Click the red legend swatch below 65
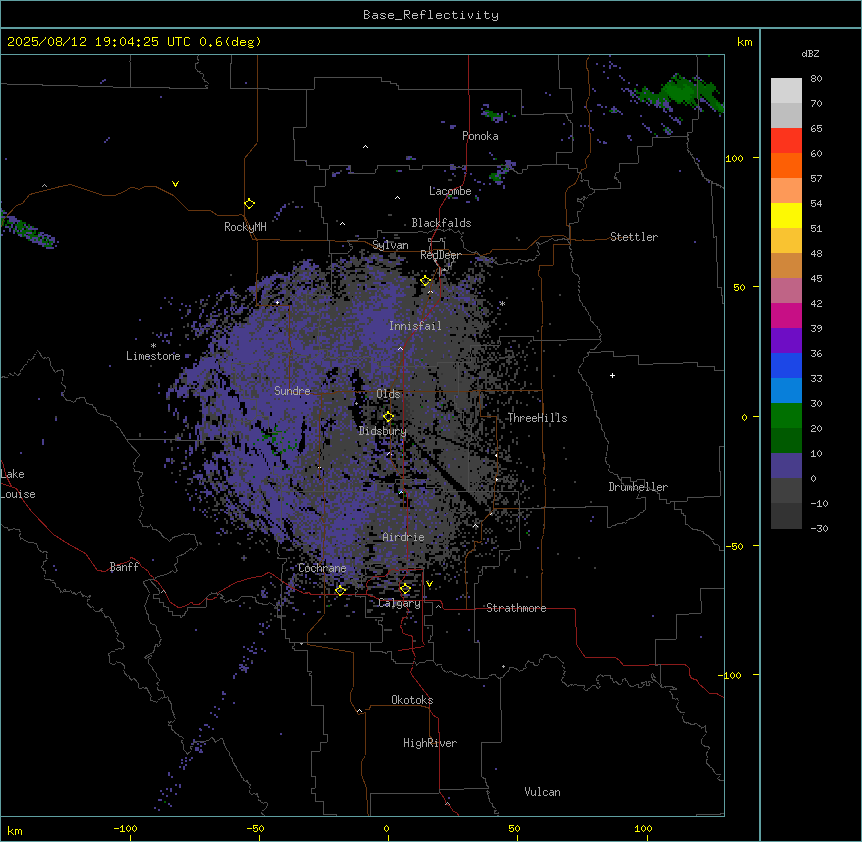 coord(786,141)
